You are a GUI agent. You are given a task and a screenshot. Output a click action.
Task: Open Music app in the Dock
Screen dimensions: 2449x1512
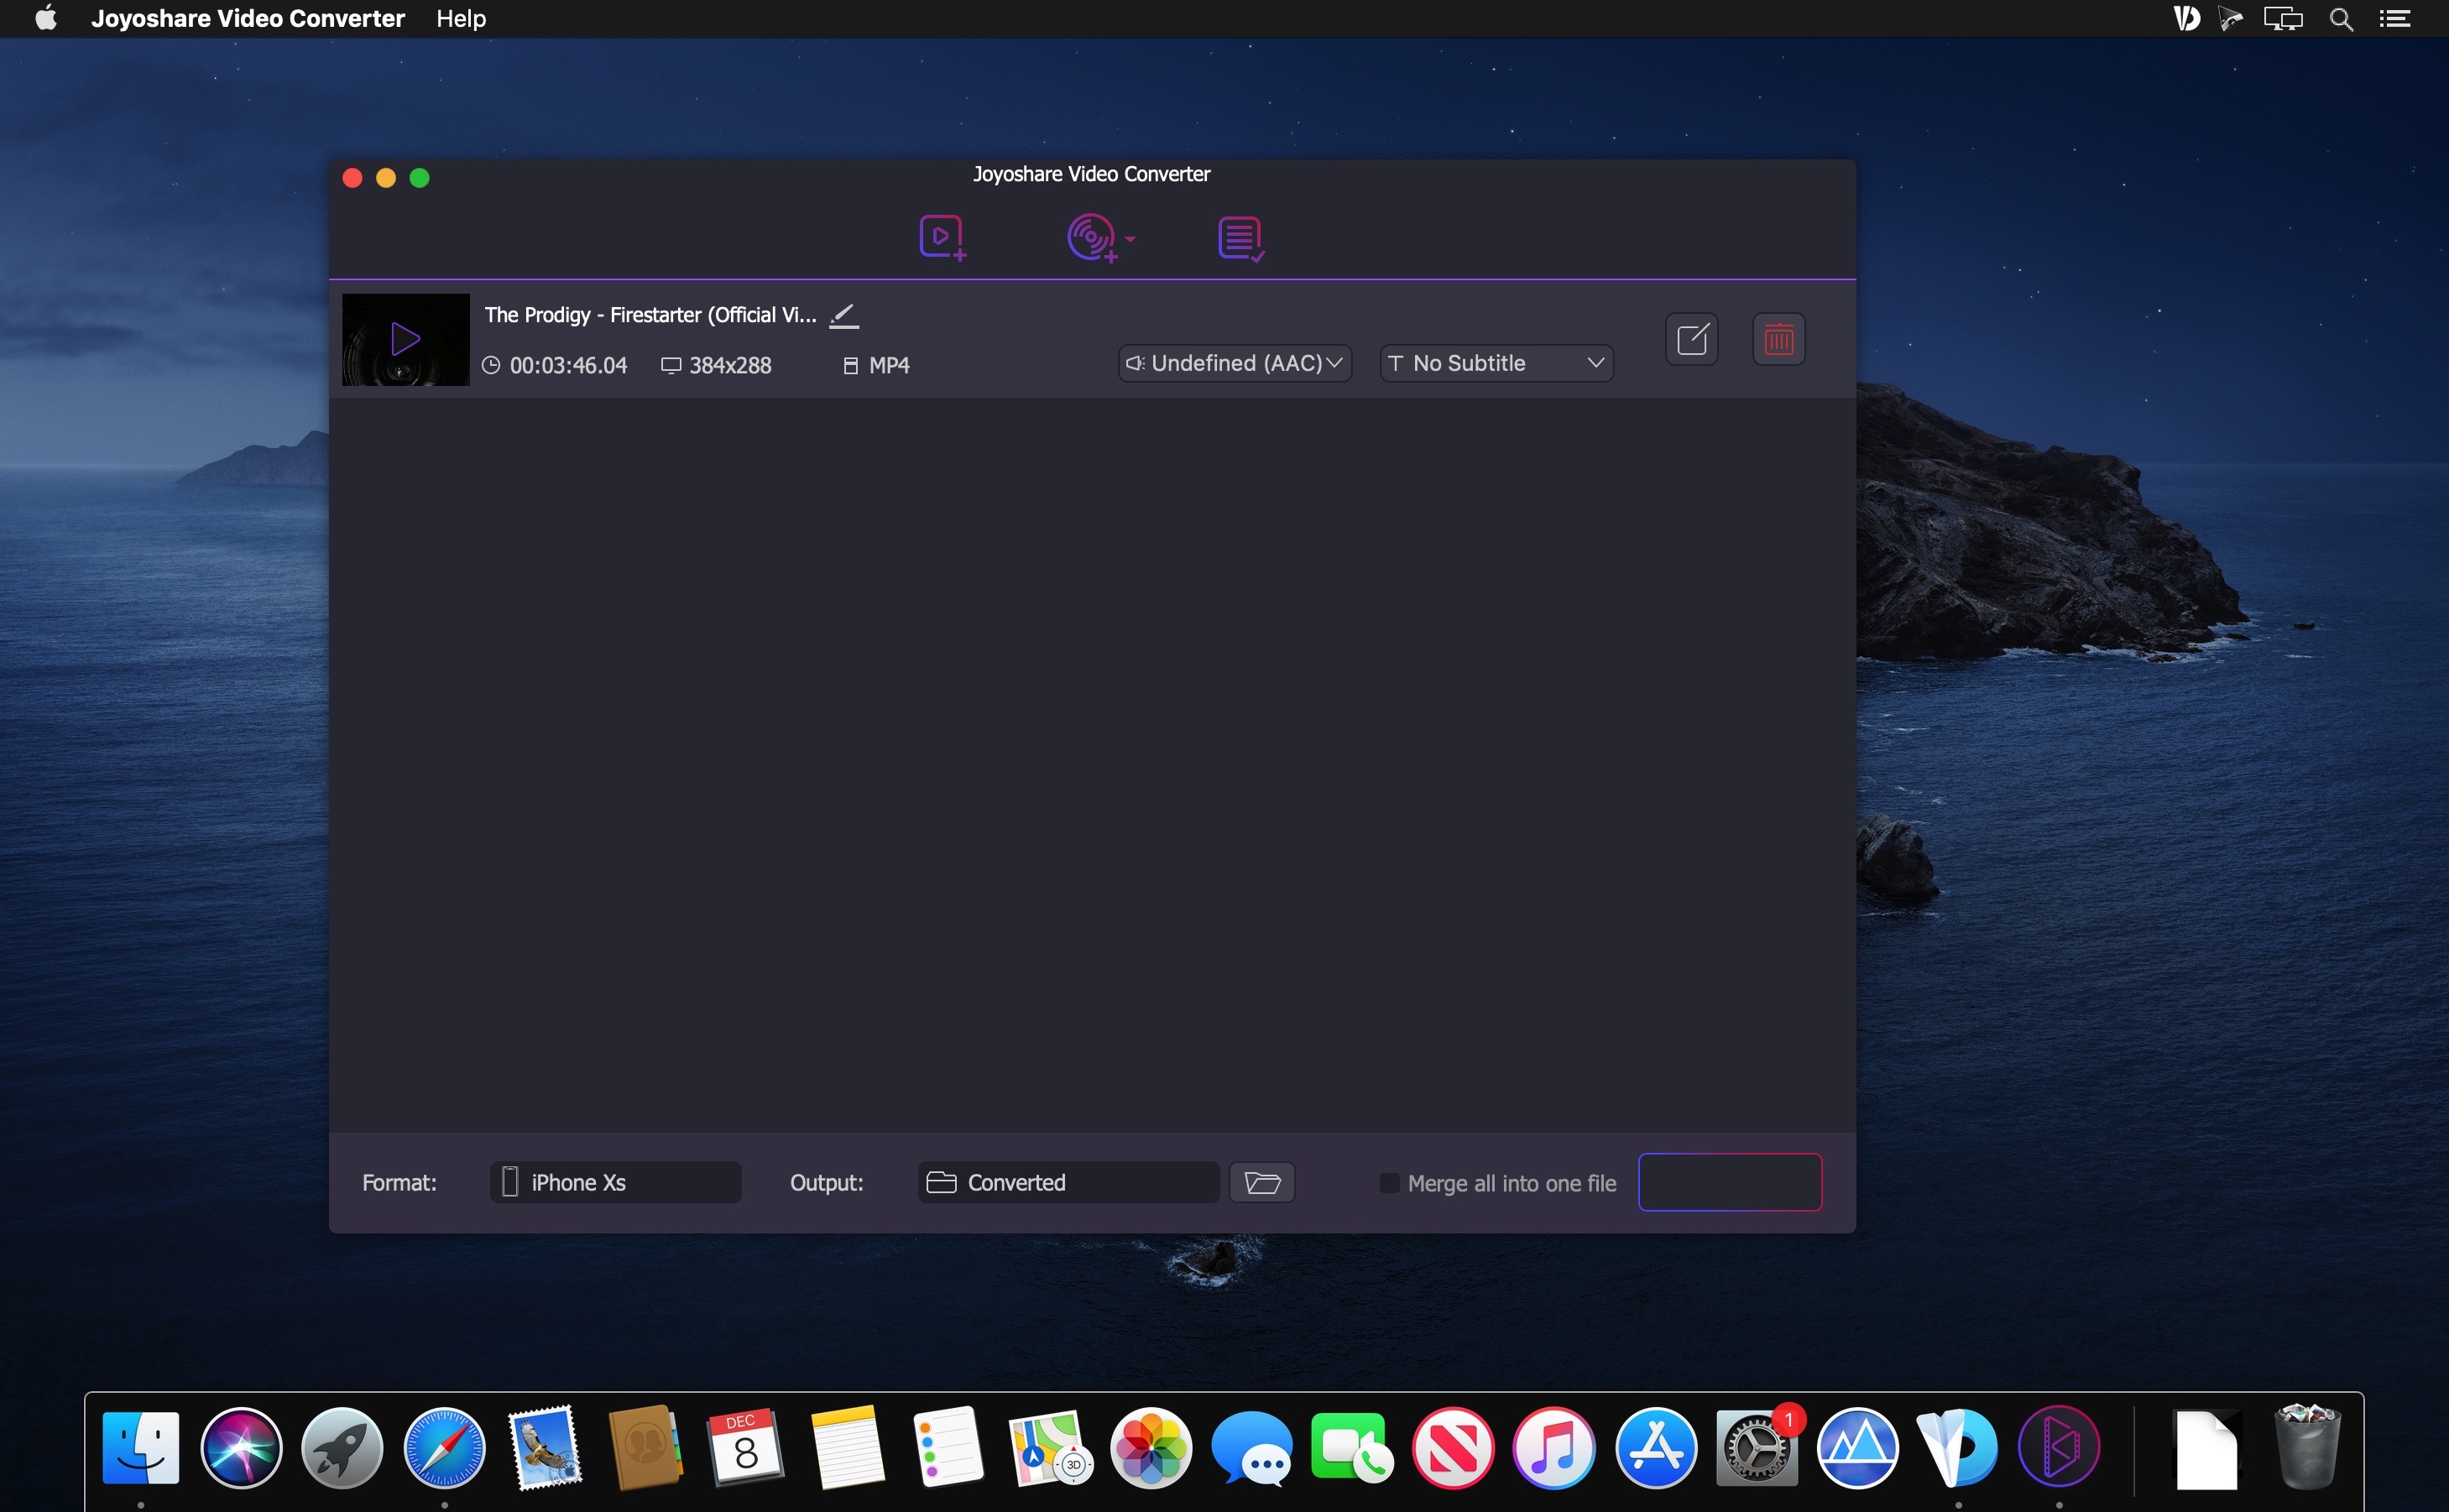pos(1554,1447)
